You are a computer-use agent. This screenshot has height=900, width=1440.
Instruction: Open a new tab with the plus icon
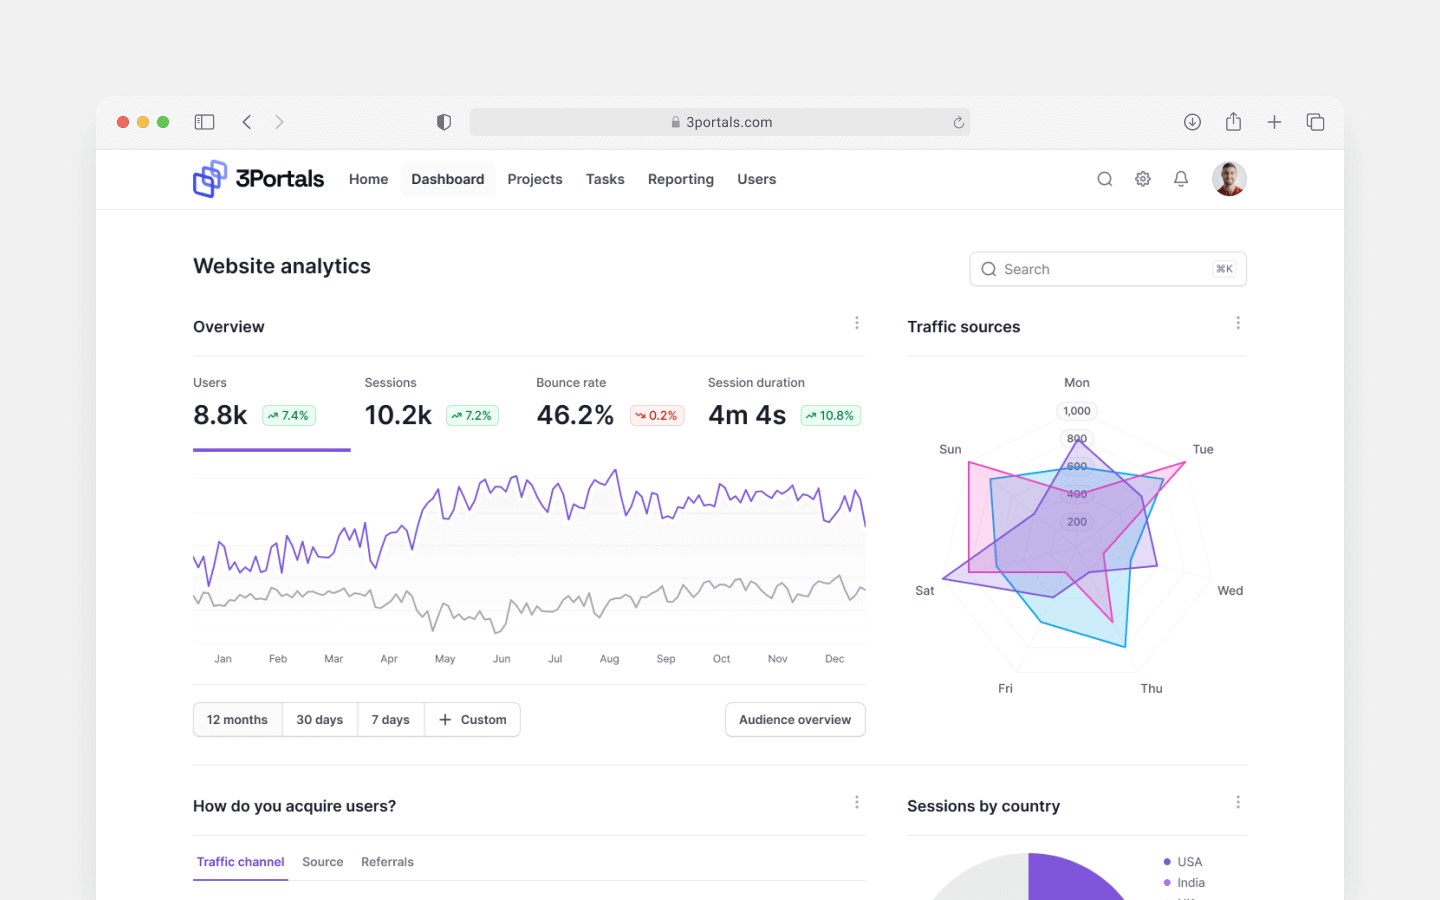click(x=1274, y=121)
